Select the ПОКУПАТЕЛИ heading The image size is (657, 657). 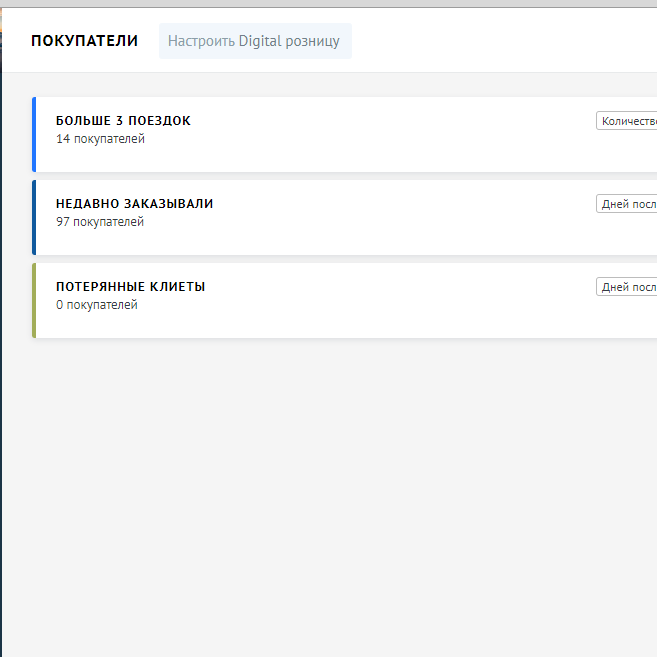85,41
